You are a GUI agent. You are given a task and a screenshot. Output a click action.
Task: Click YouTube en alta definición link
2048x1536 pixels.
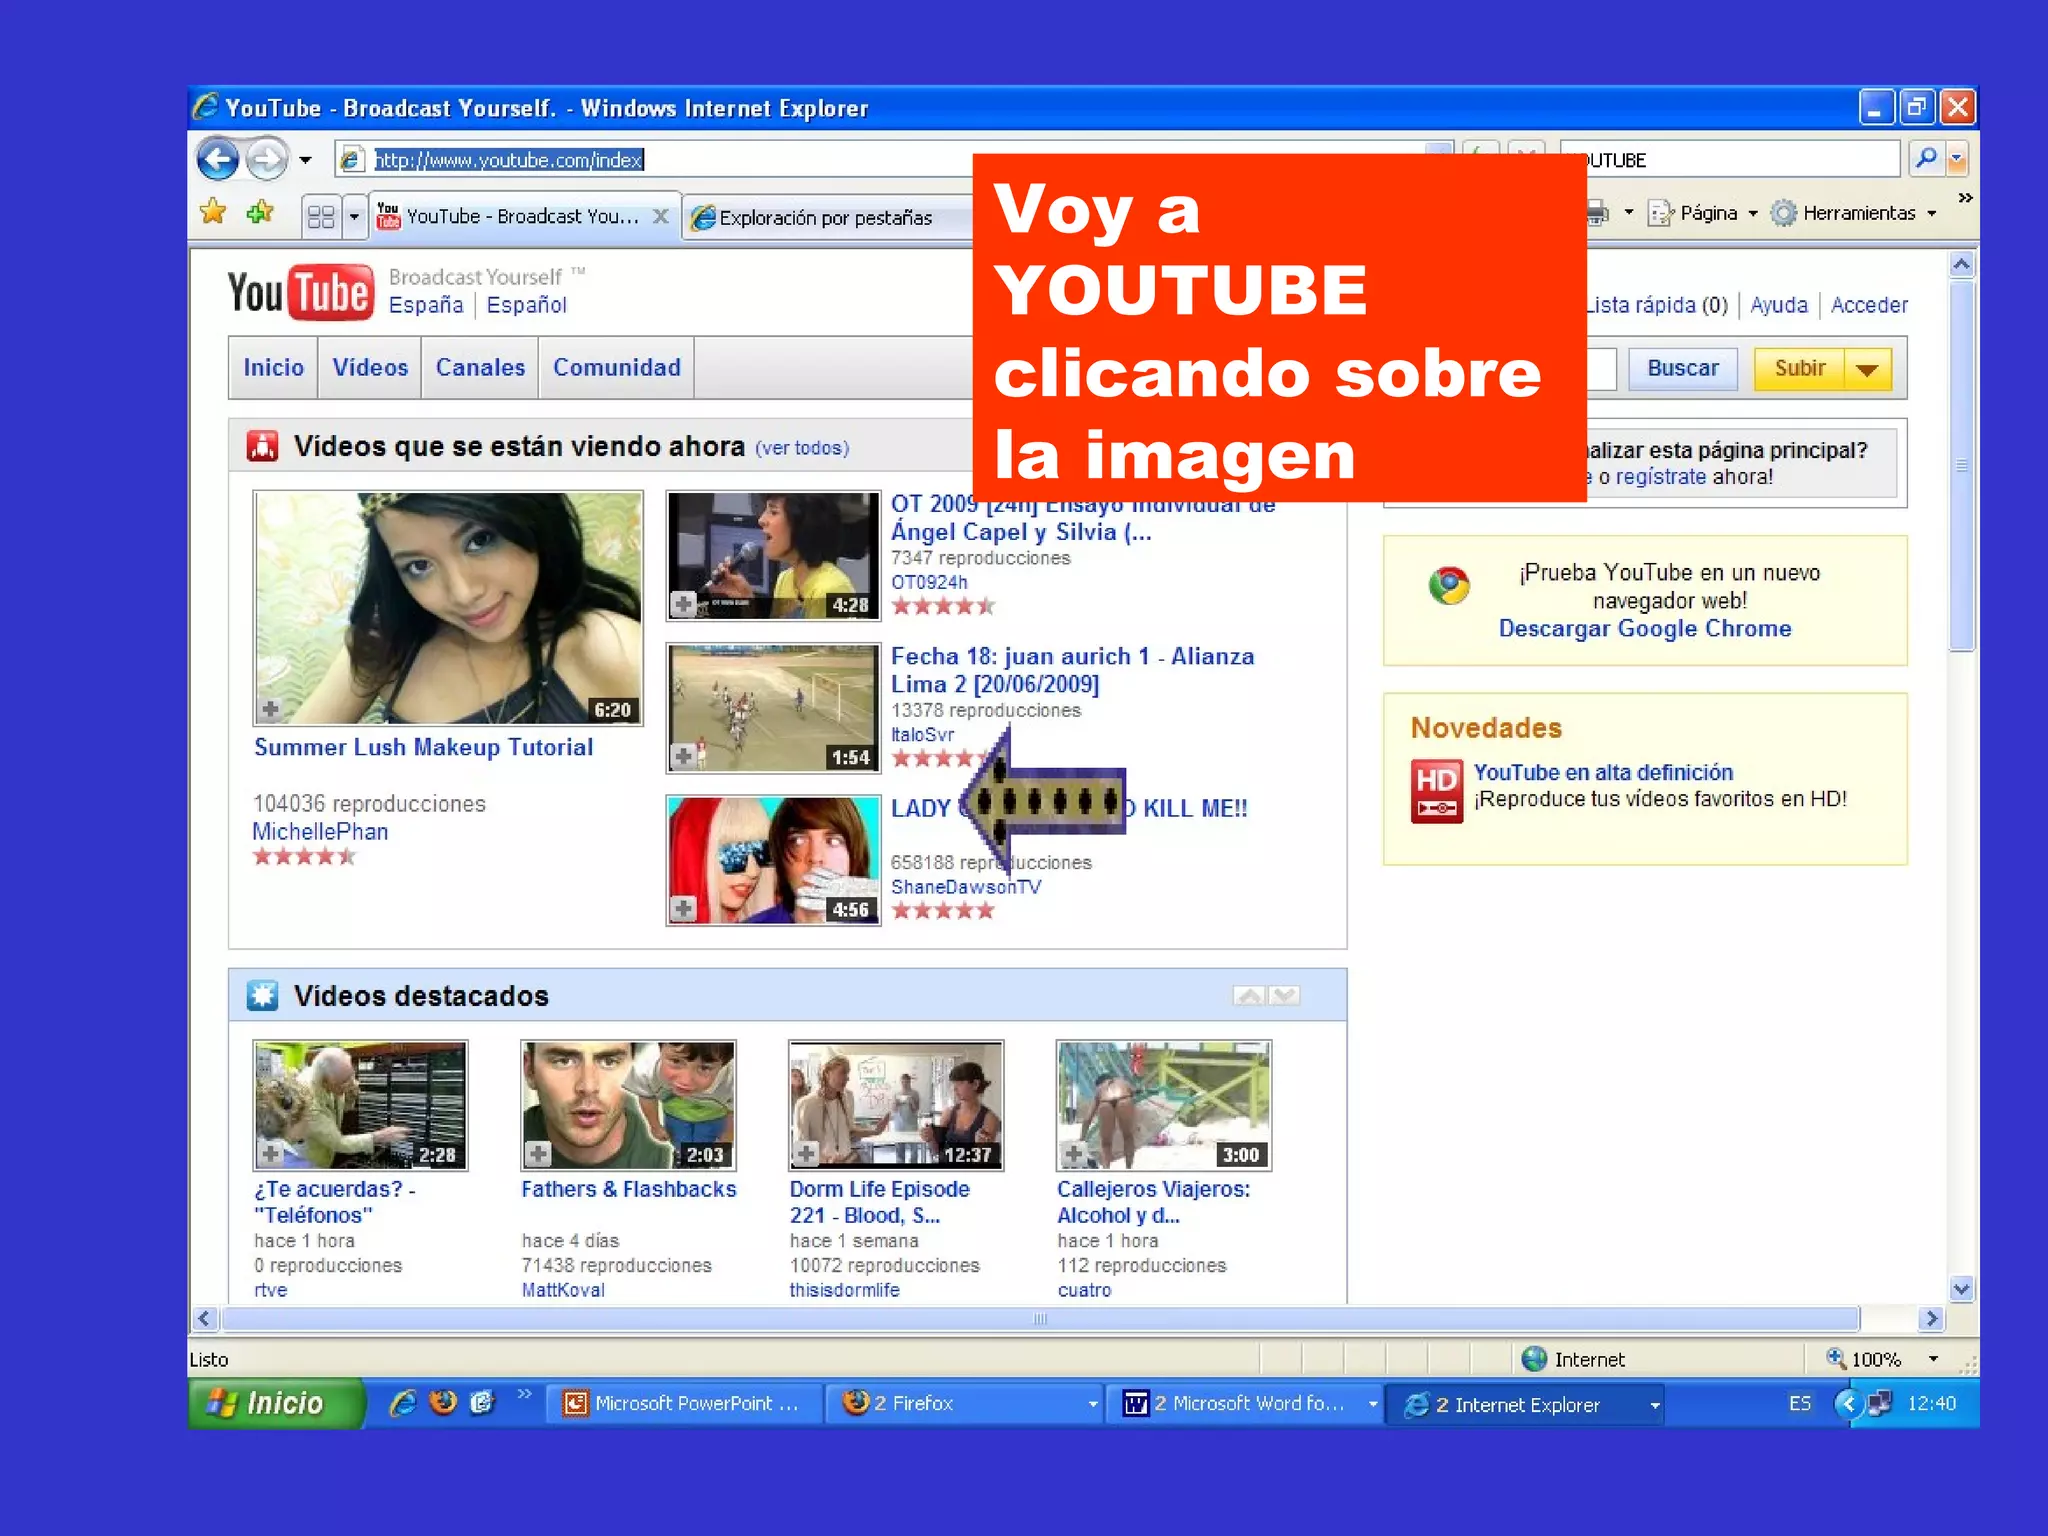[1603, 772]
